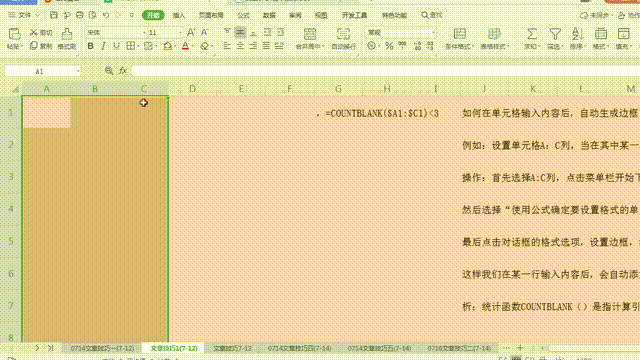Click the red font color A icon
Screen dimensions: 640x360
point(185,46)
